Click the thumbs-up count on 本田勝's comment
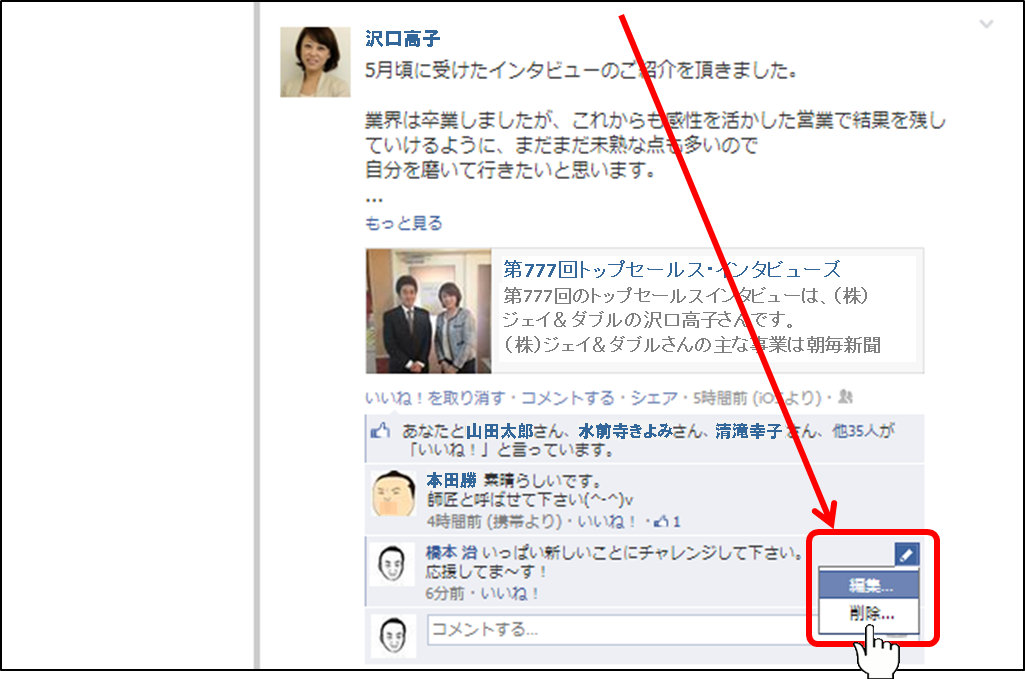The width and height of the screenshot is (1025, 679). coord(668,521)
